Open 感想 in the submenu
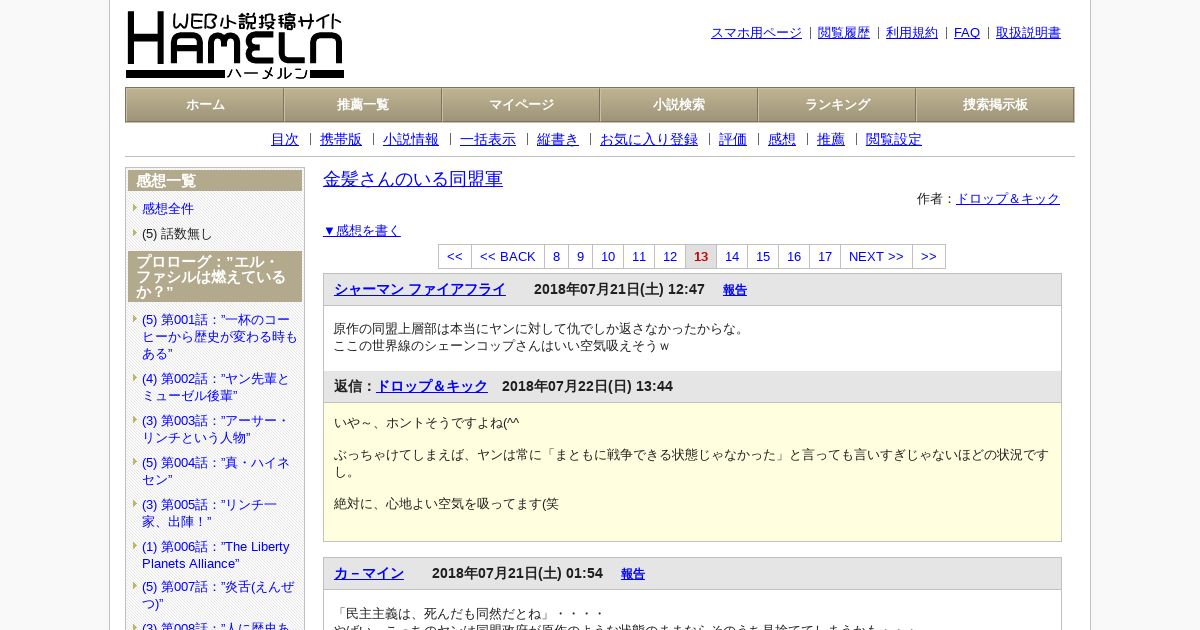This screenshot has height=630, width=1200. click(782, 140)
